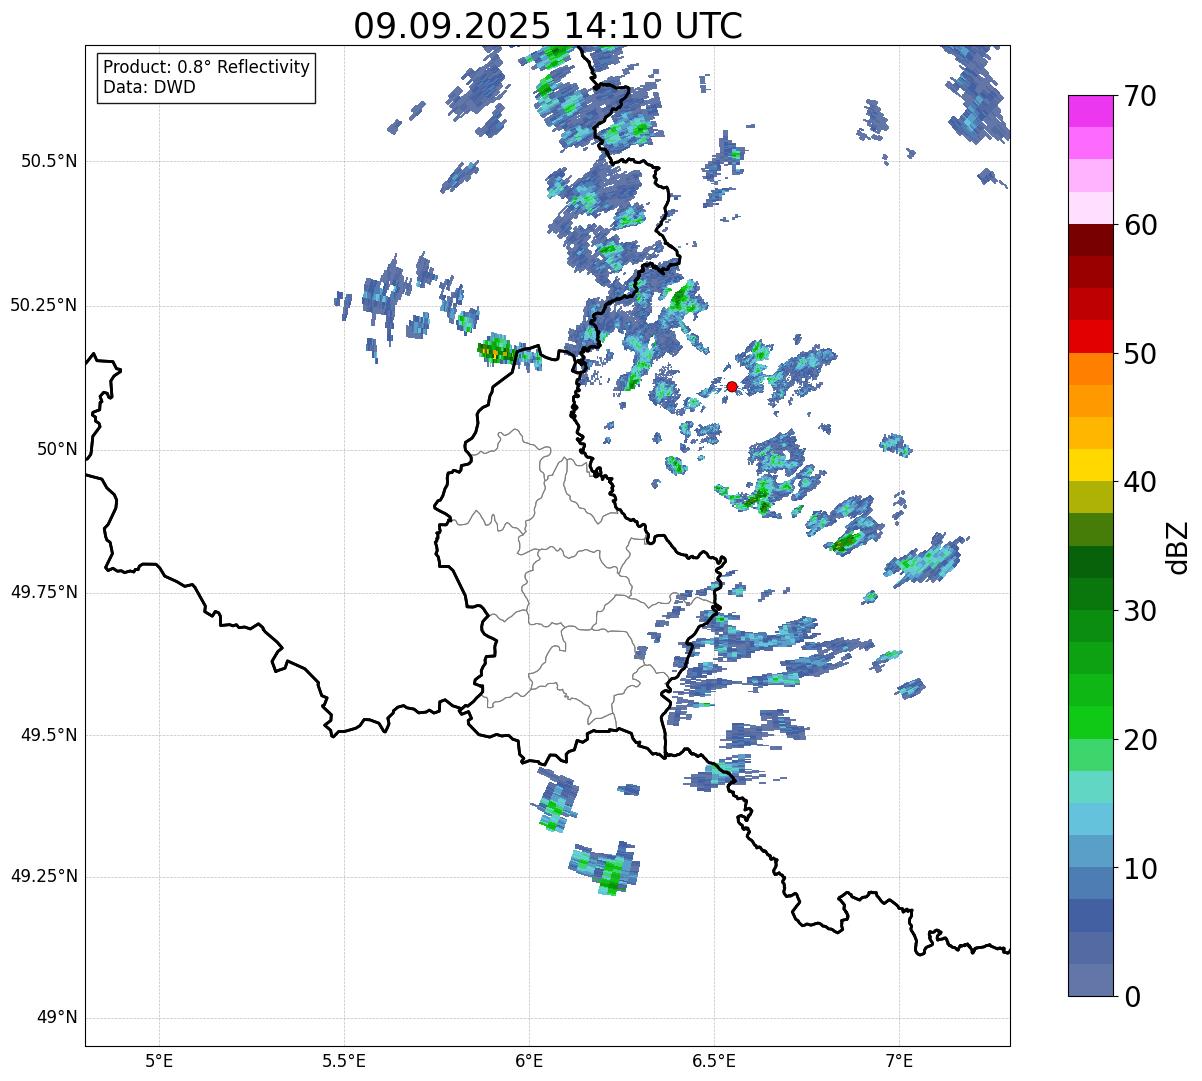Click the 40 tick on colorbar
Screen dimensions: 1202x1081
coord(1140,482)
